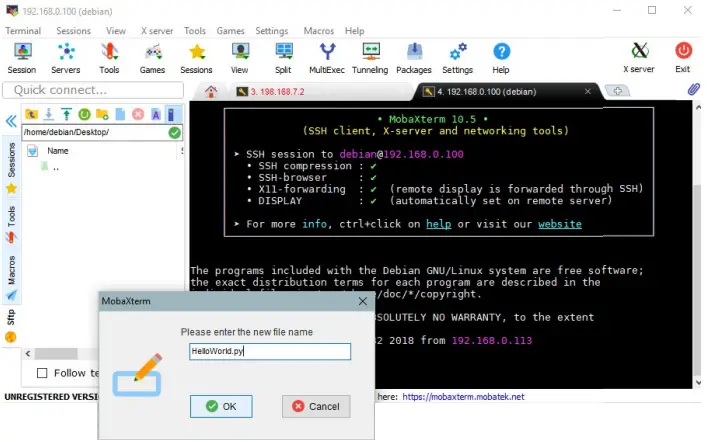
Task: Open the mobaxterm.mobatek.net link
Action: pyautogui.click(x=463, y=397)
